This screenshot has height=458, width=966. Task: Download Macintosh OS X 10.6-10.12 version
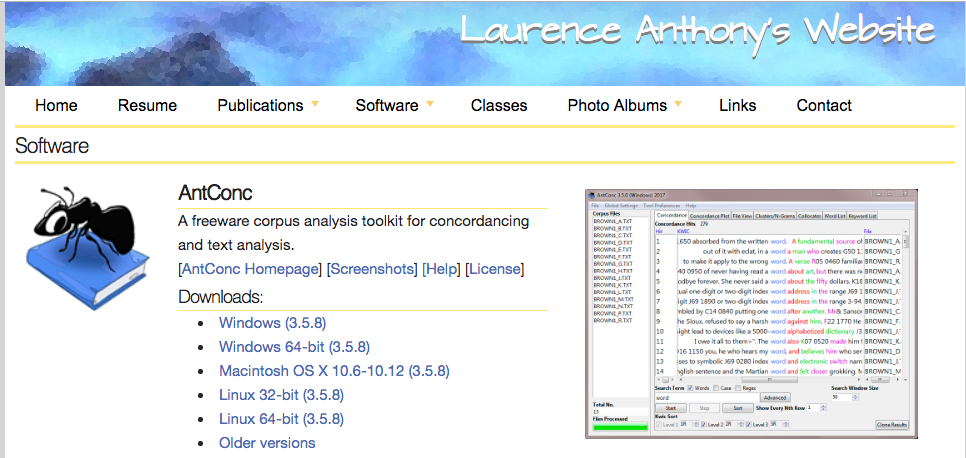[x=334, y=371]
